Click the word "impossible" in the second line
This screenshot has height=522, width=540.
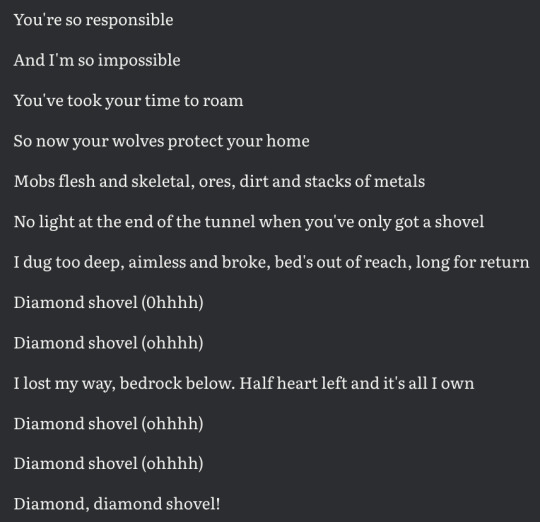click(x=139, y=61)
